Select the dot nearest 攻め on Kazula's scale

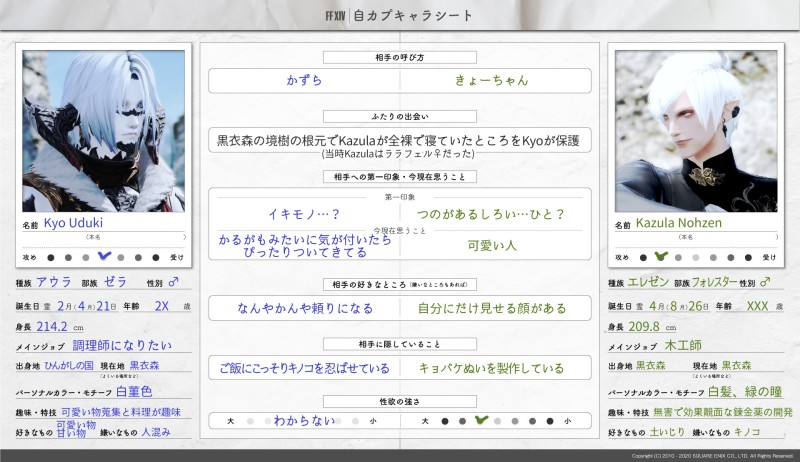tap(643, 258)
